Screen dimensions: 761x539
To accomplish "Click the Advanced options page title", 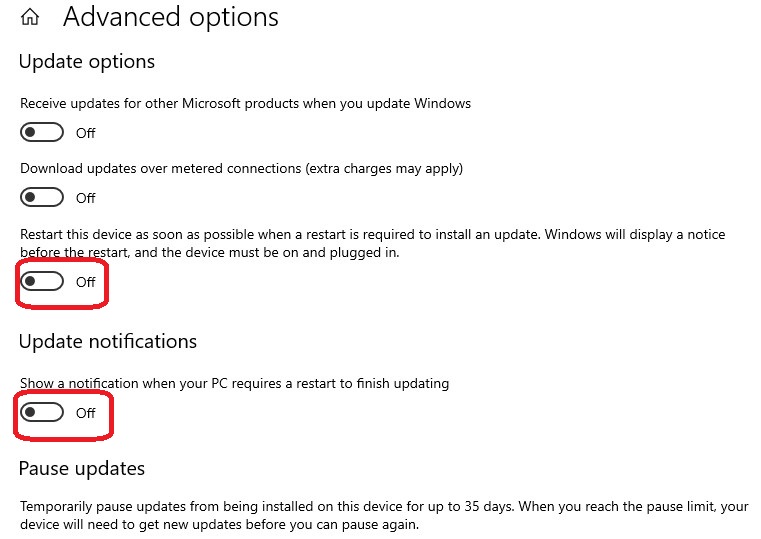I will click(x=171, y=17).
